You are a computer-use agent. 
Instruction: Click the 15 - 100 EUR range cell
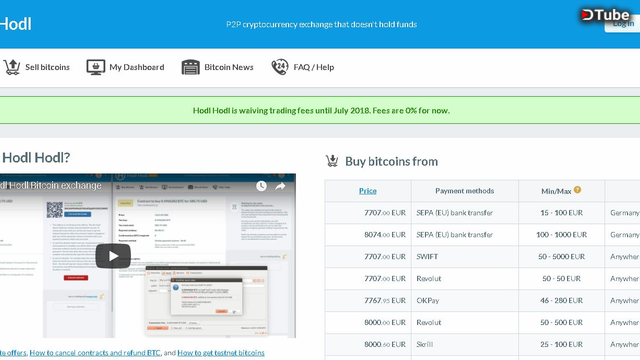click(562, 213)
